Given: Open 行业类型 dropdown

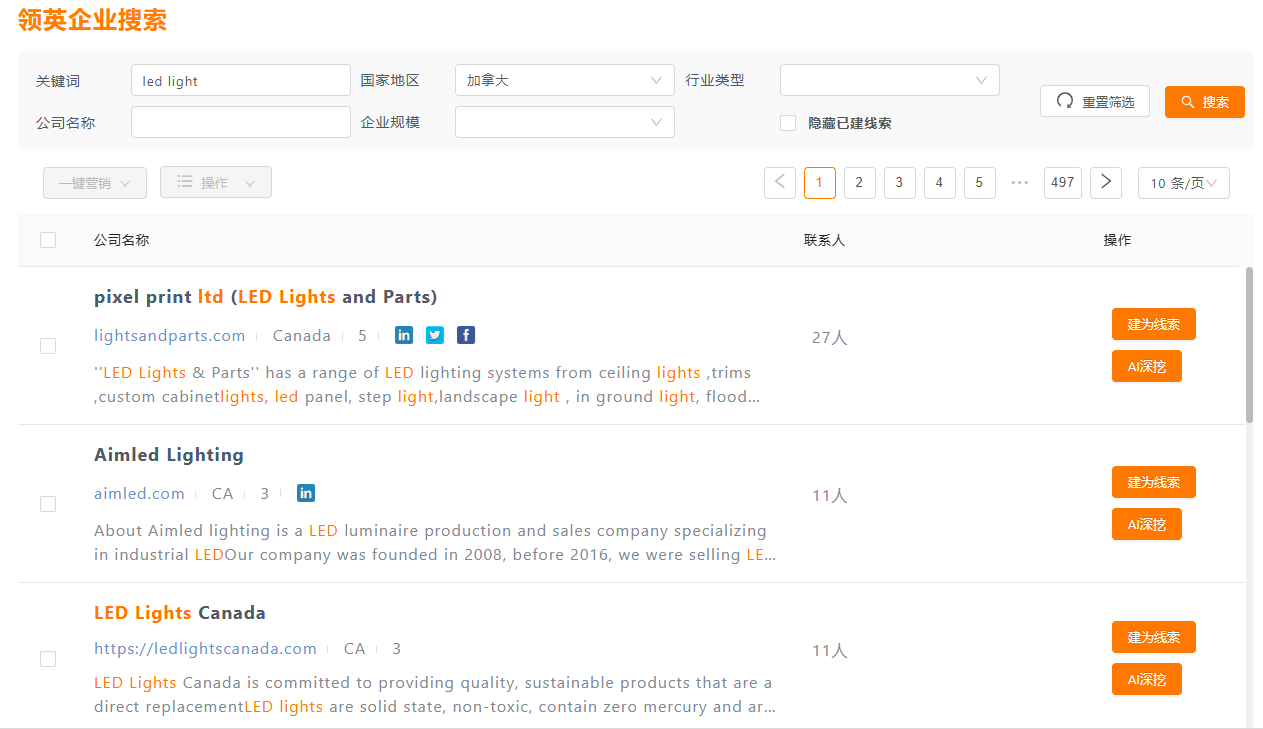Looking at the screenshot, I should (890, 80).
